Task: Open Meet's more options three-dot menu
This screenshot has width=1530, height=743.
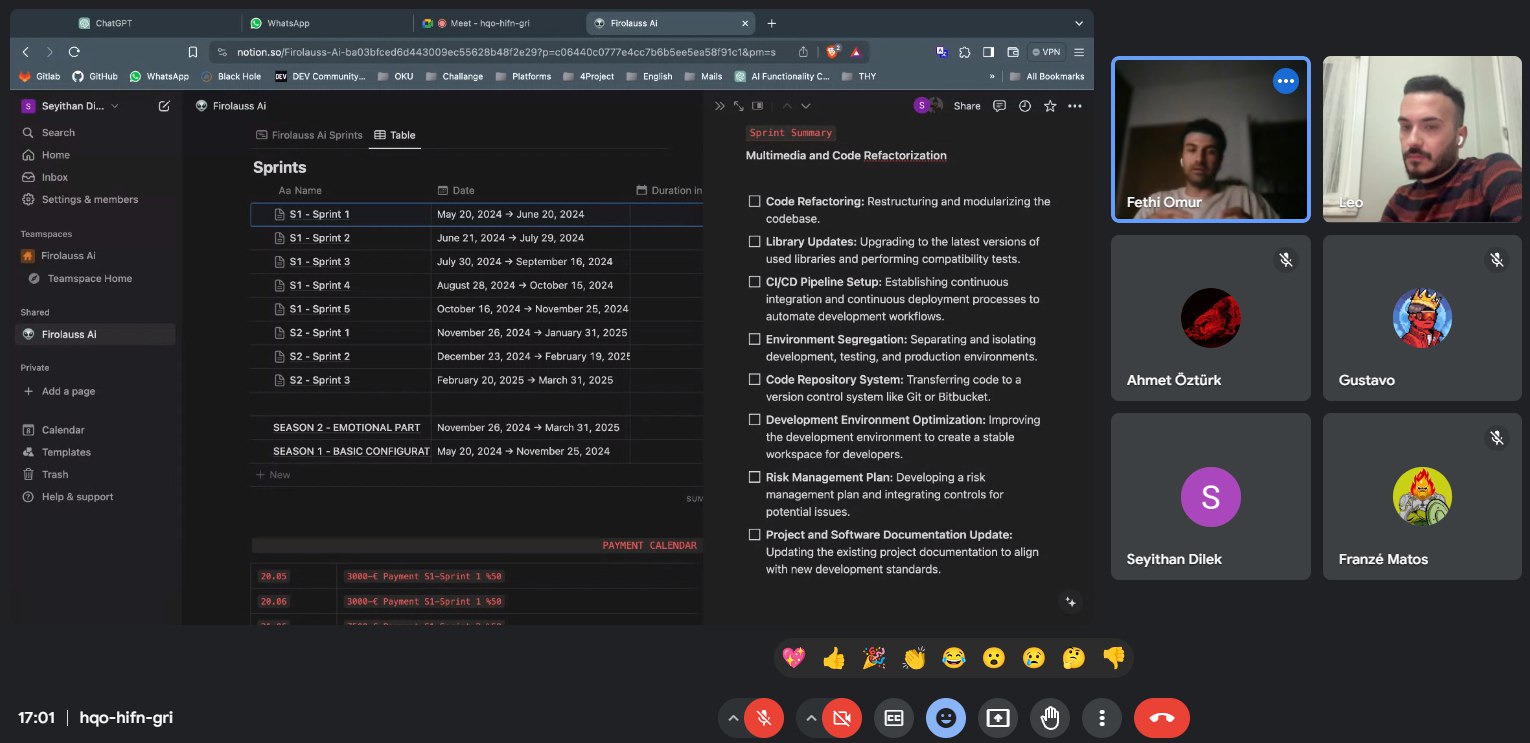Action: click(x=1102, y=718)
